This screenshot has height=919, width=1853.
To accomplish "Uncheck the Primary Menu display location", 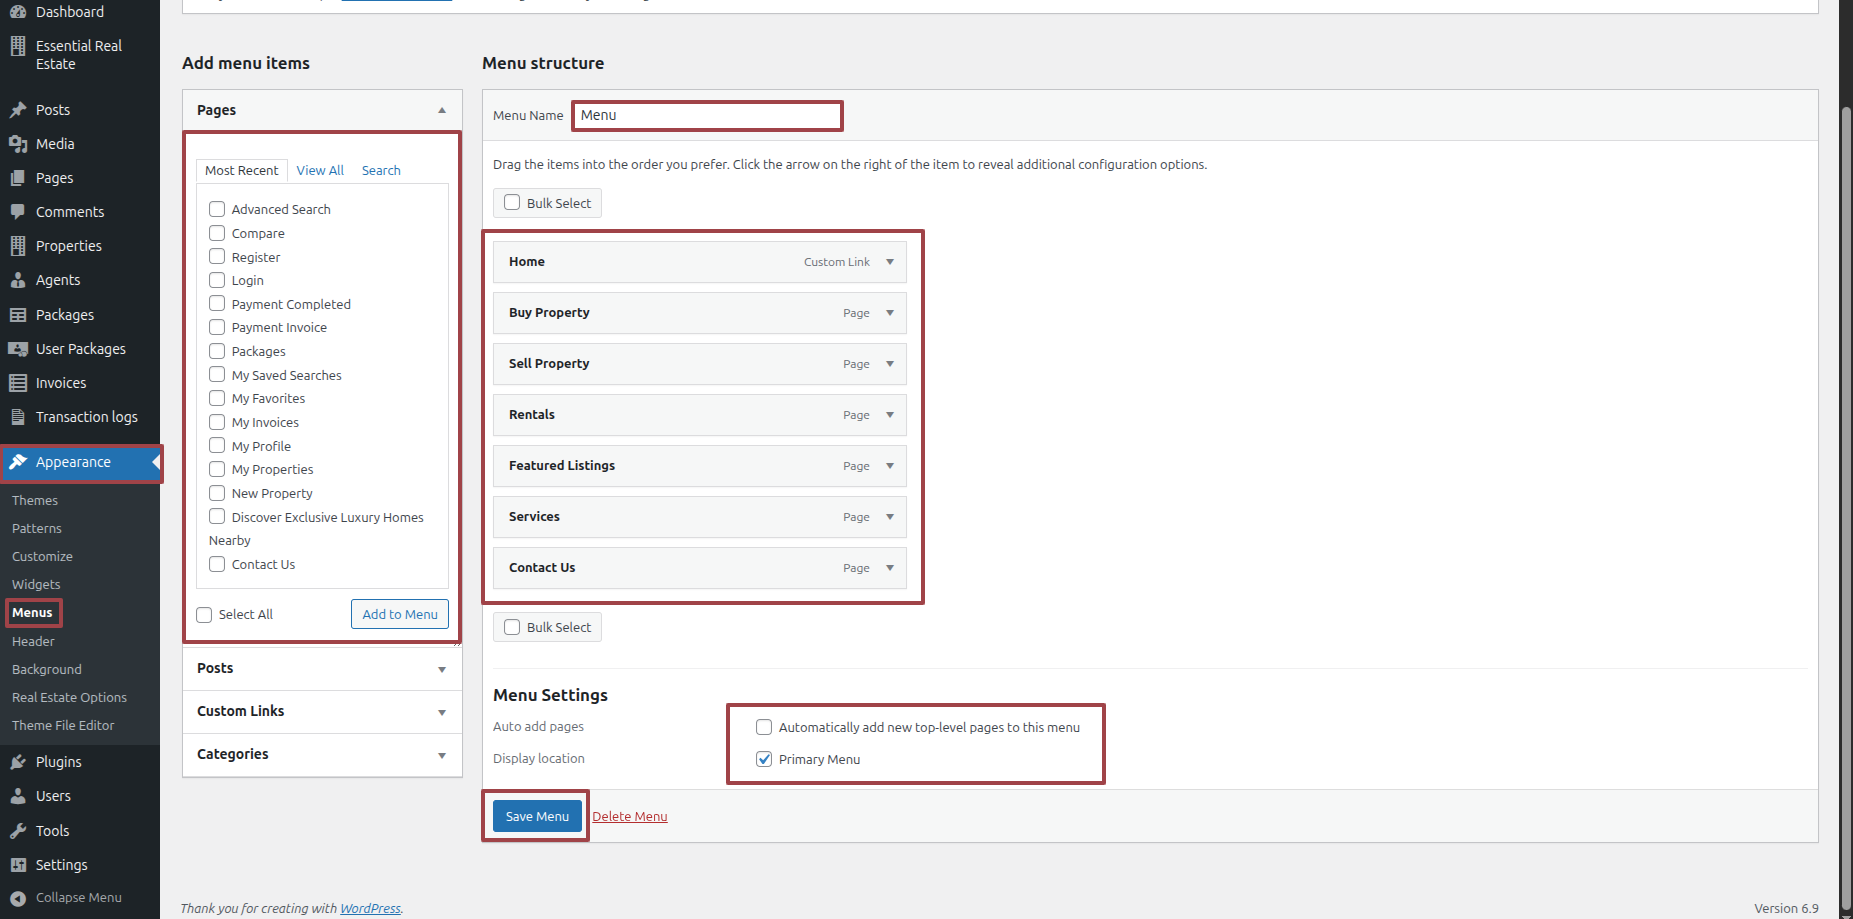I will tap(764, 759).
